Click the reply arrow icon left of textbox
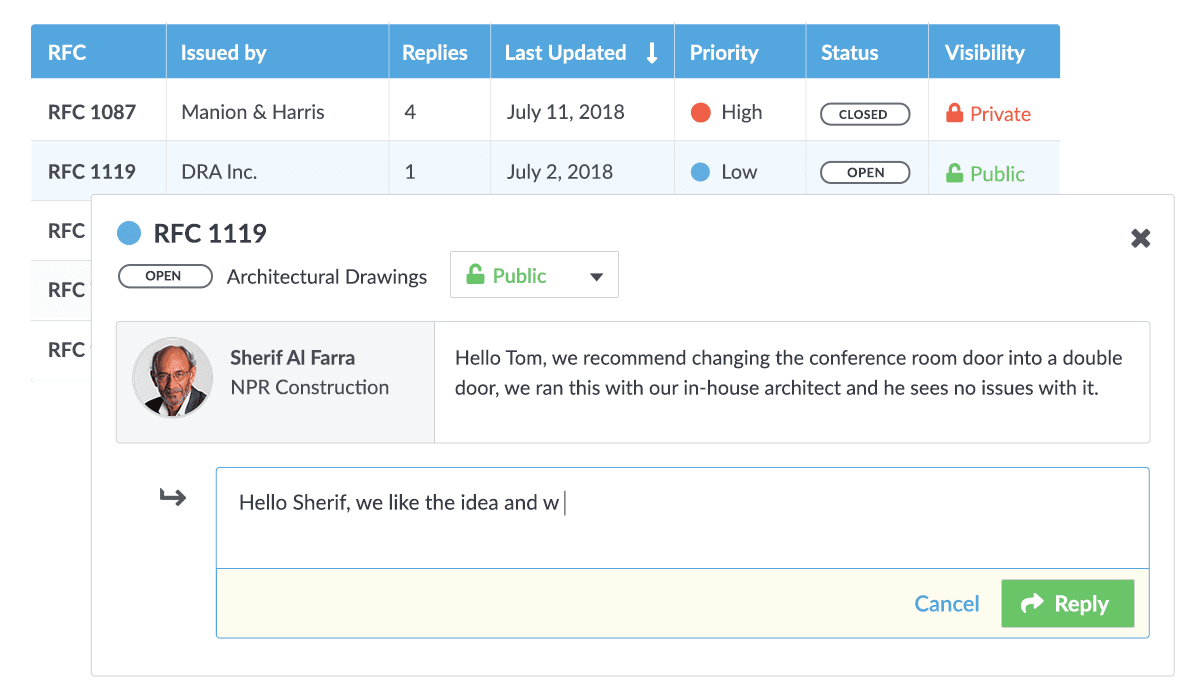Image resolution: width=1200 pixels, height=700 pixels. [x=173, y=496]
